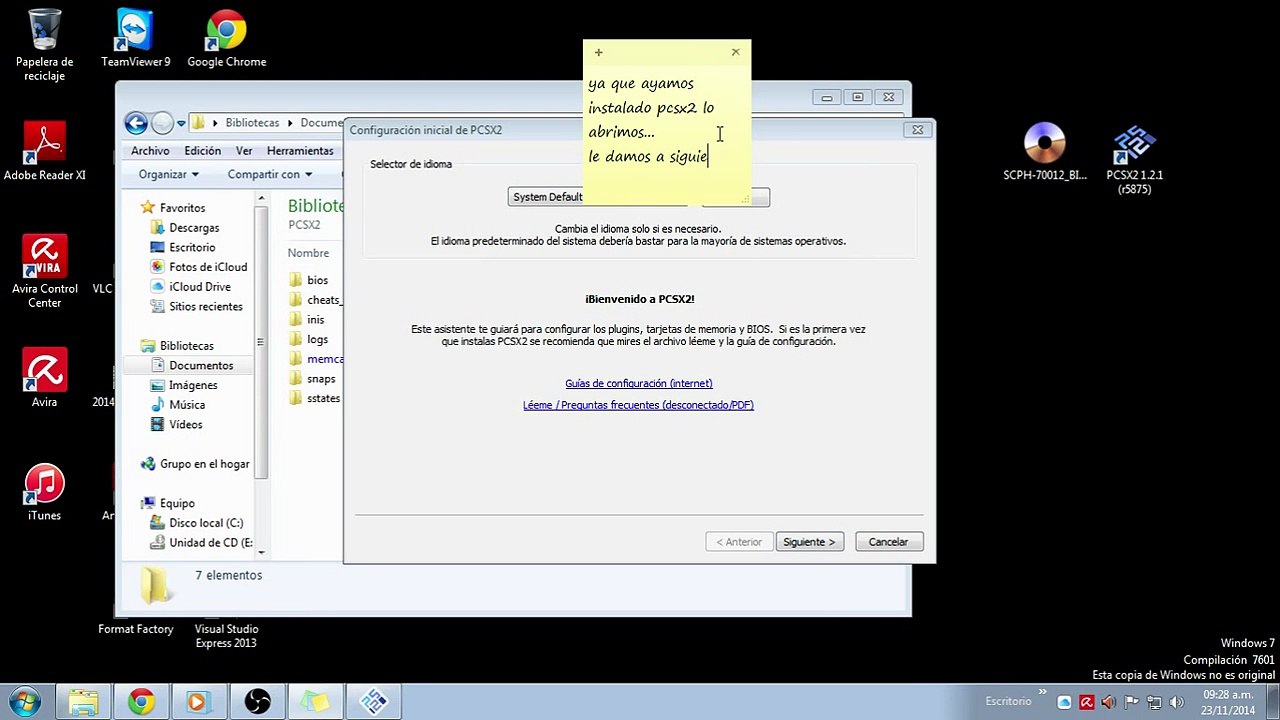Click Siguiente to continue the wizard

[809, 542]
